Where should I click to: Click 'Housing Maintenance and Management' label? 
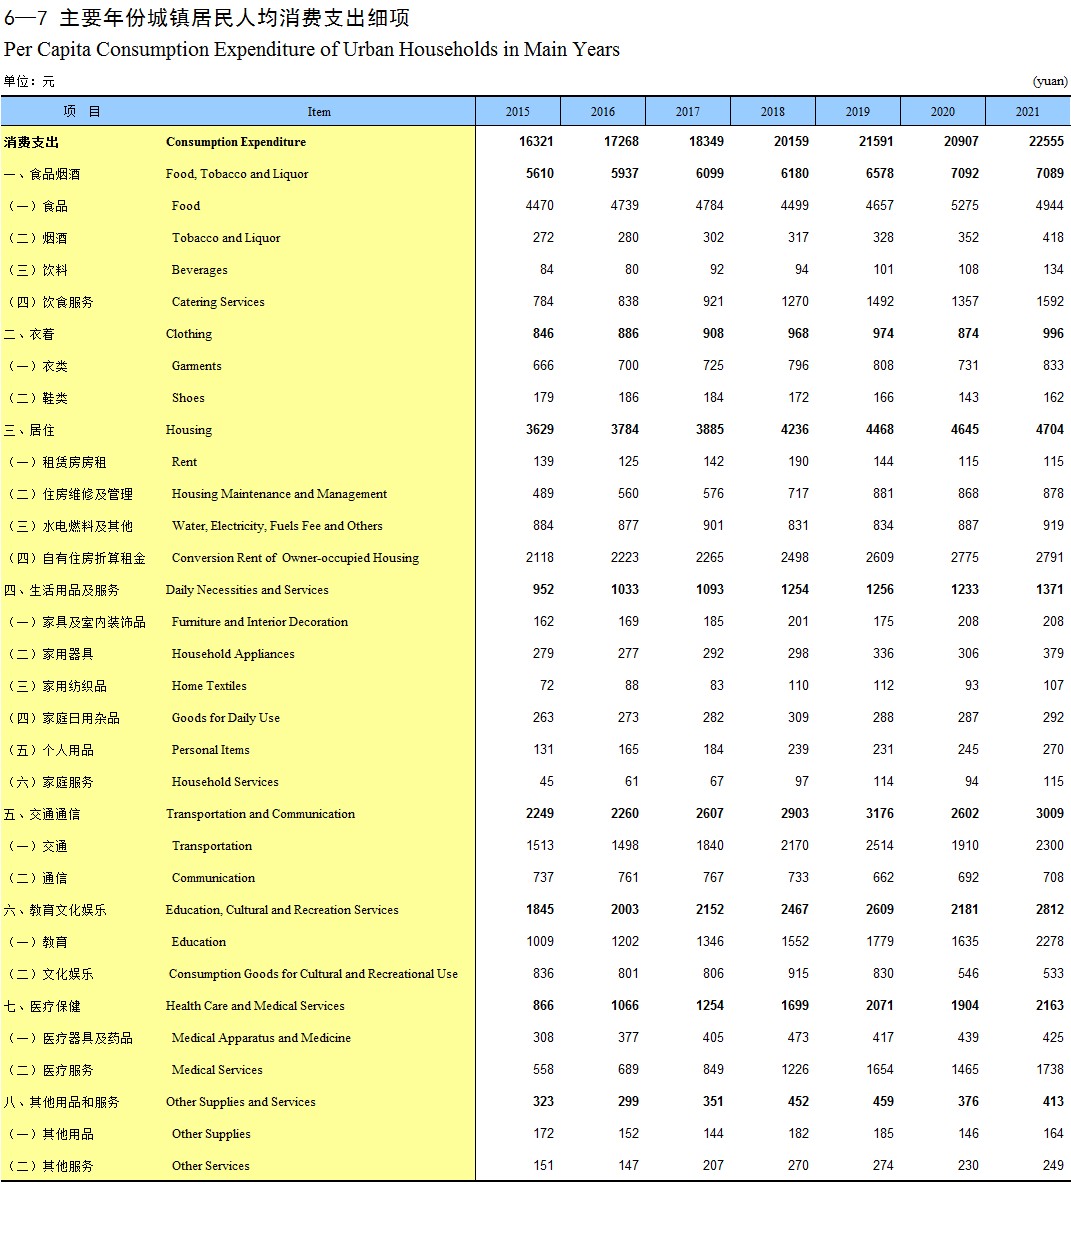pos(279,494)
